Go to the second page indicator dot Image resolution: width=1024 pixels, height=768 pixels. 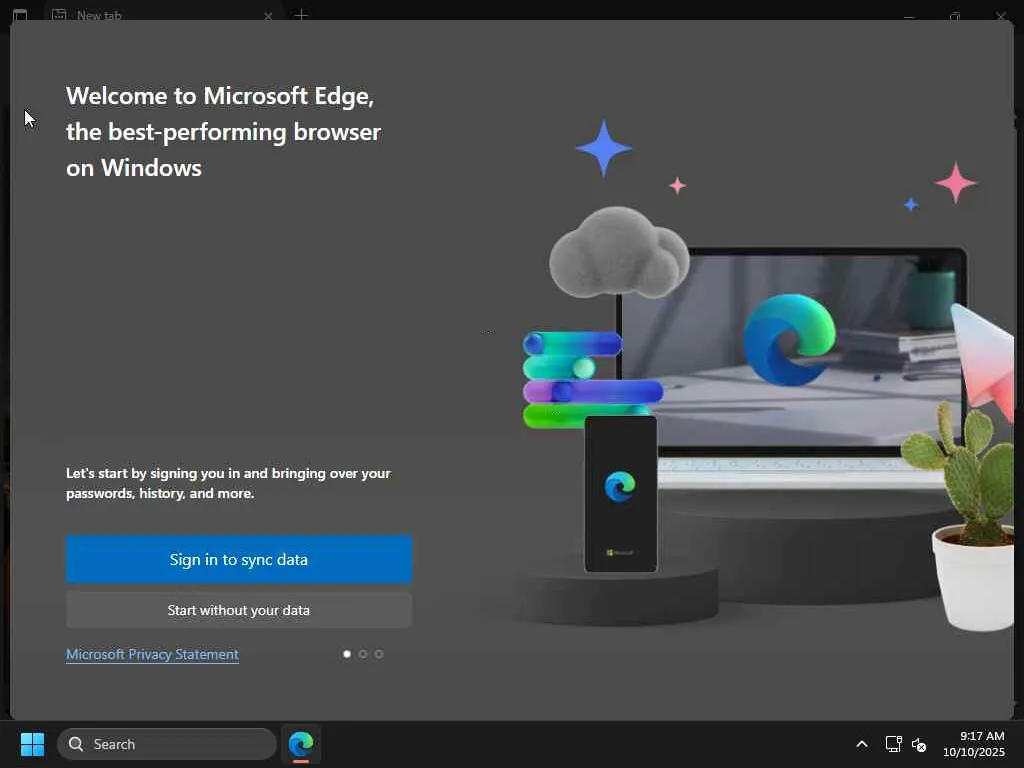click(363, 654)
